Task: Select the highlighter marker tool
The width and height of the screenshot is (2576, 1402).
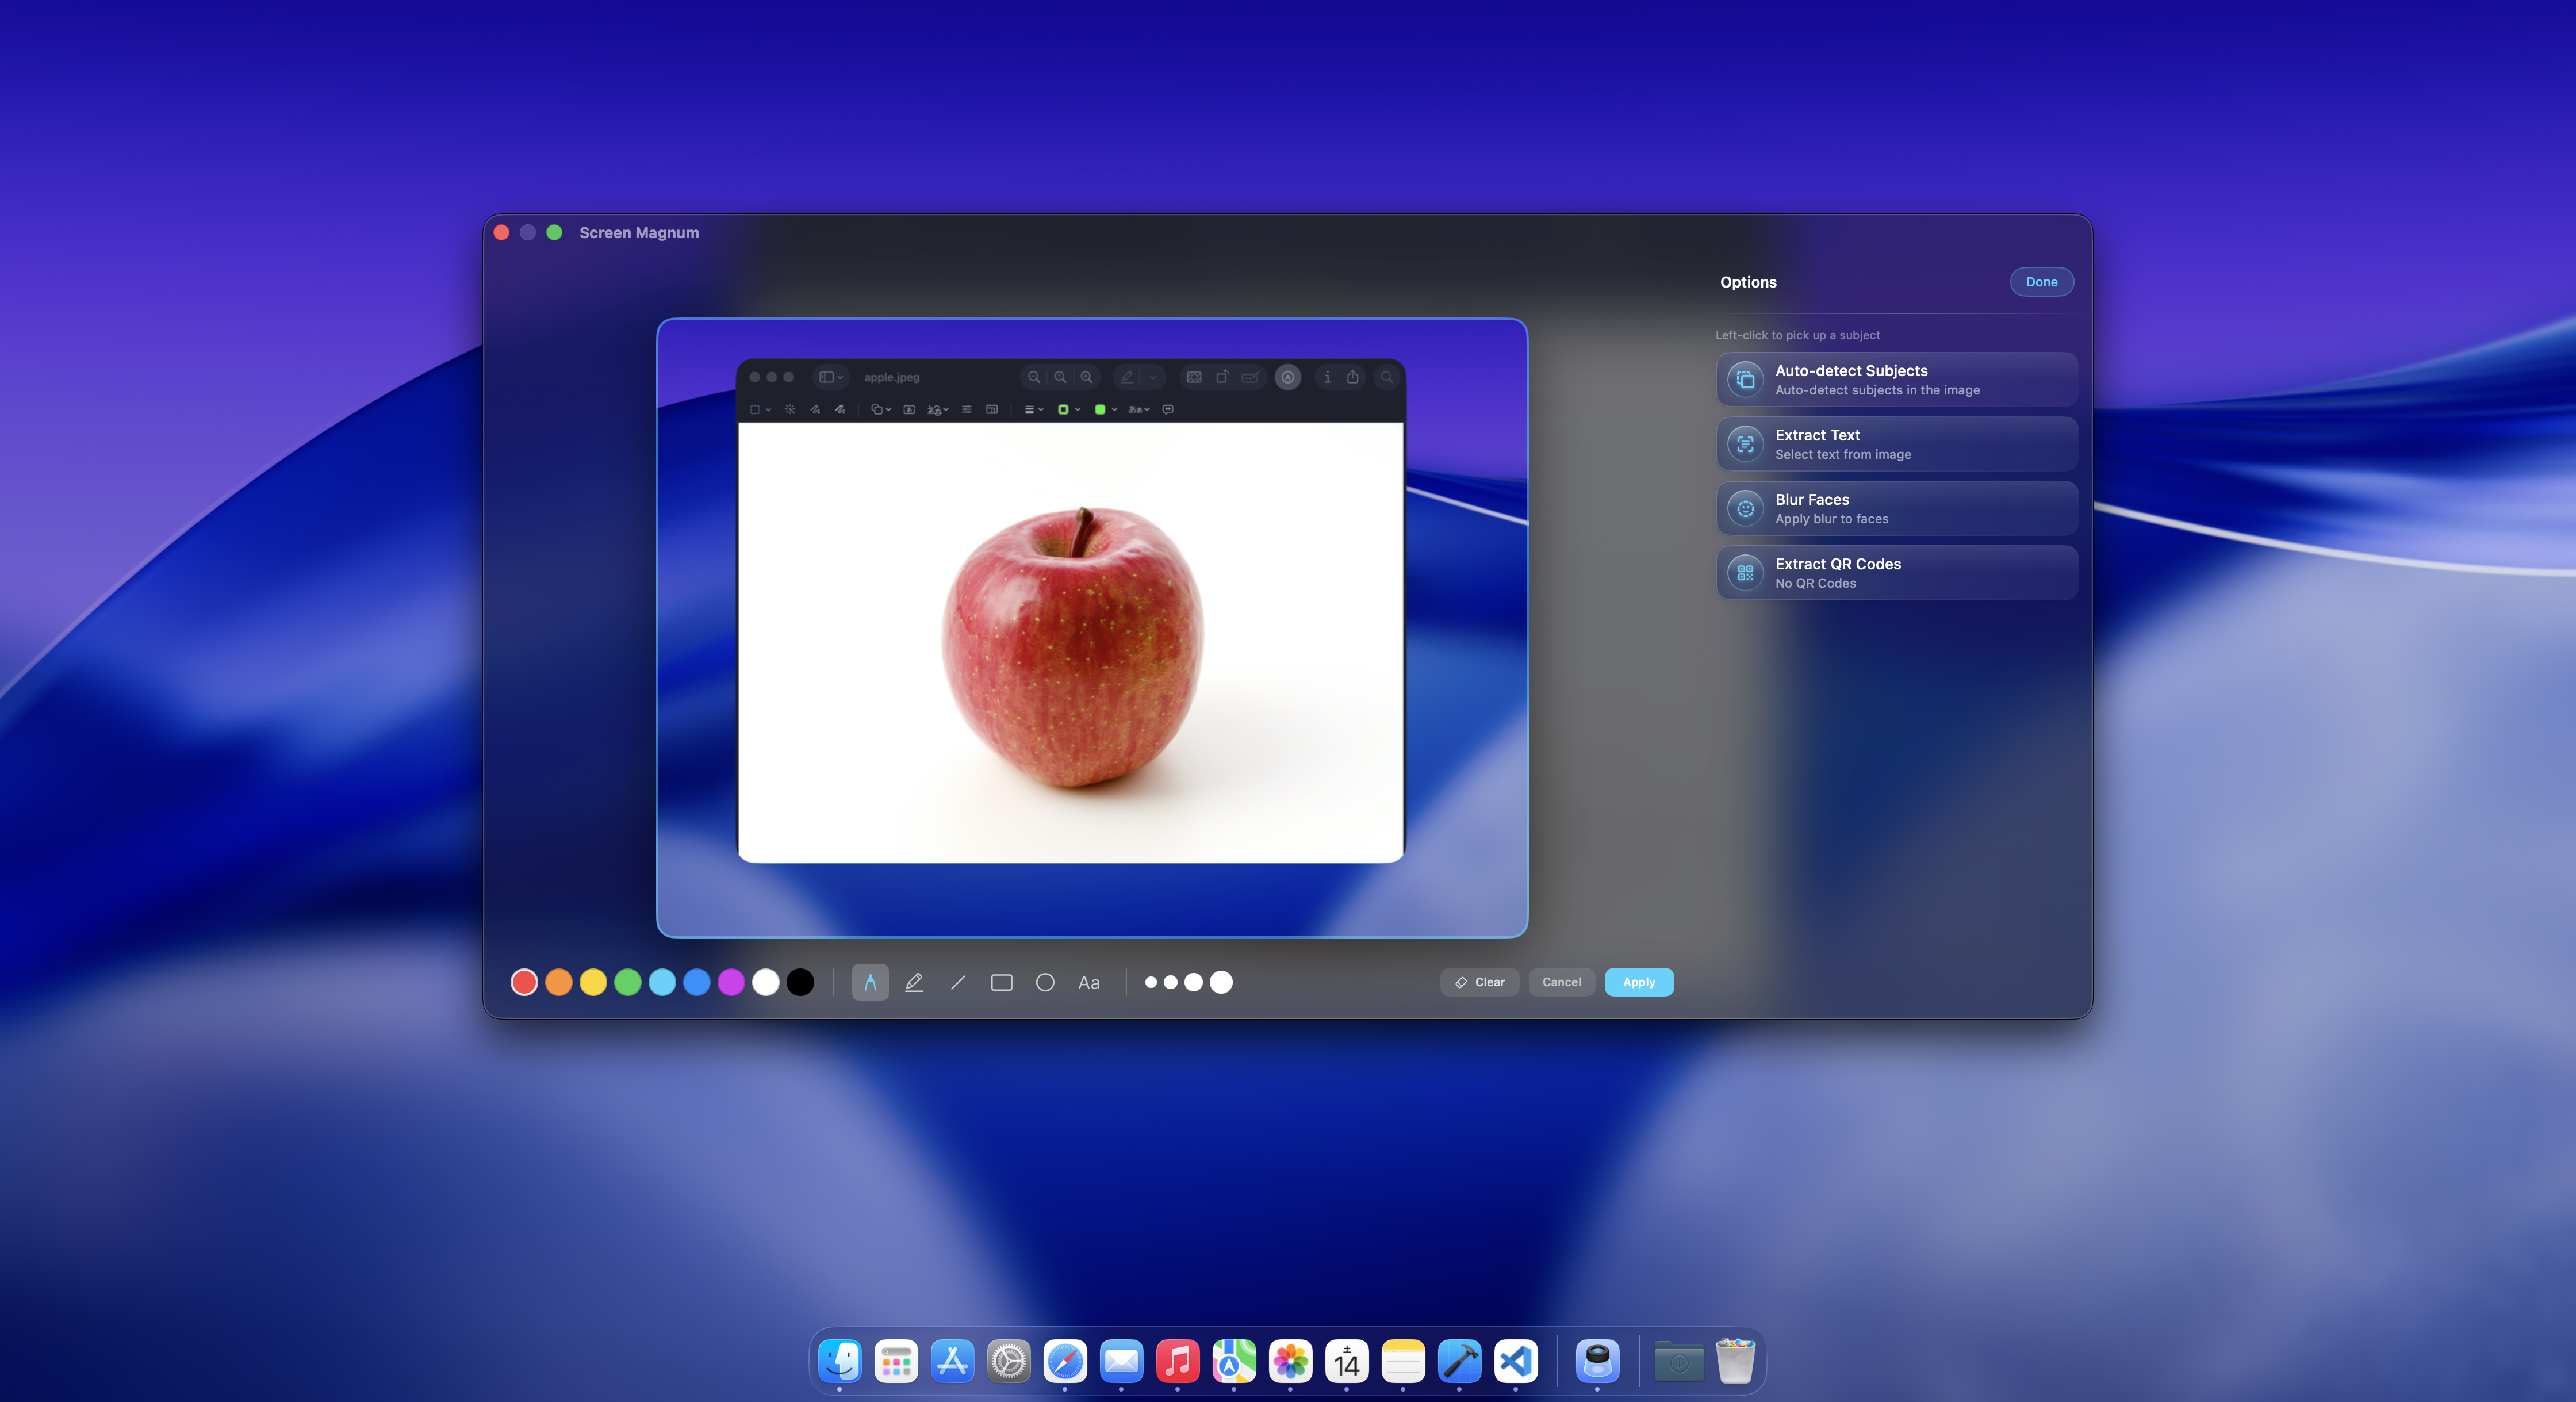Action: click(914, 982)
